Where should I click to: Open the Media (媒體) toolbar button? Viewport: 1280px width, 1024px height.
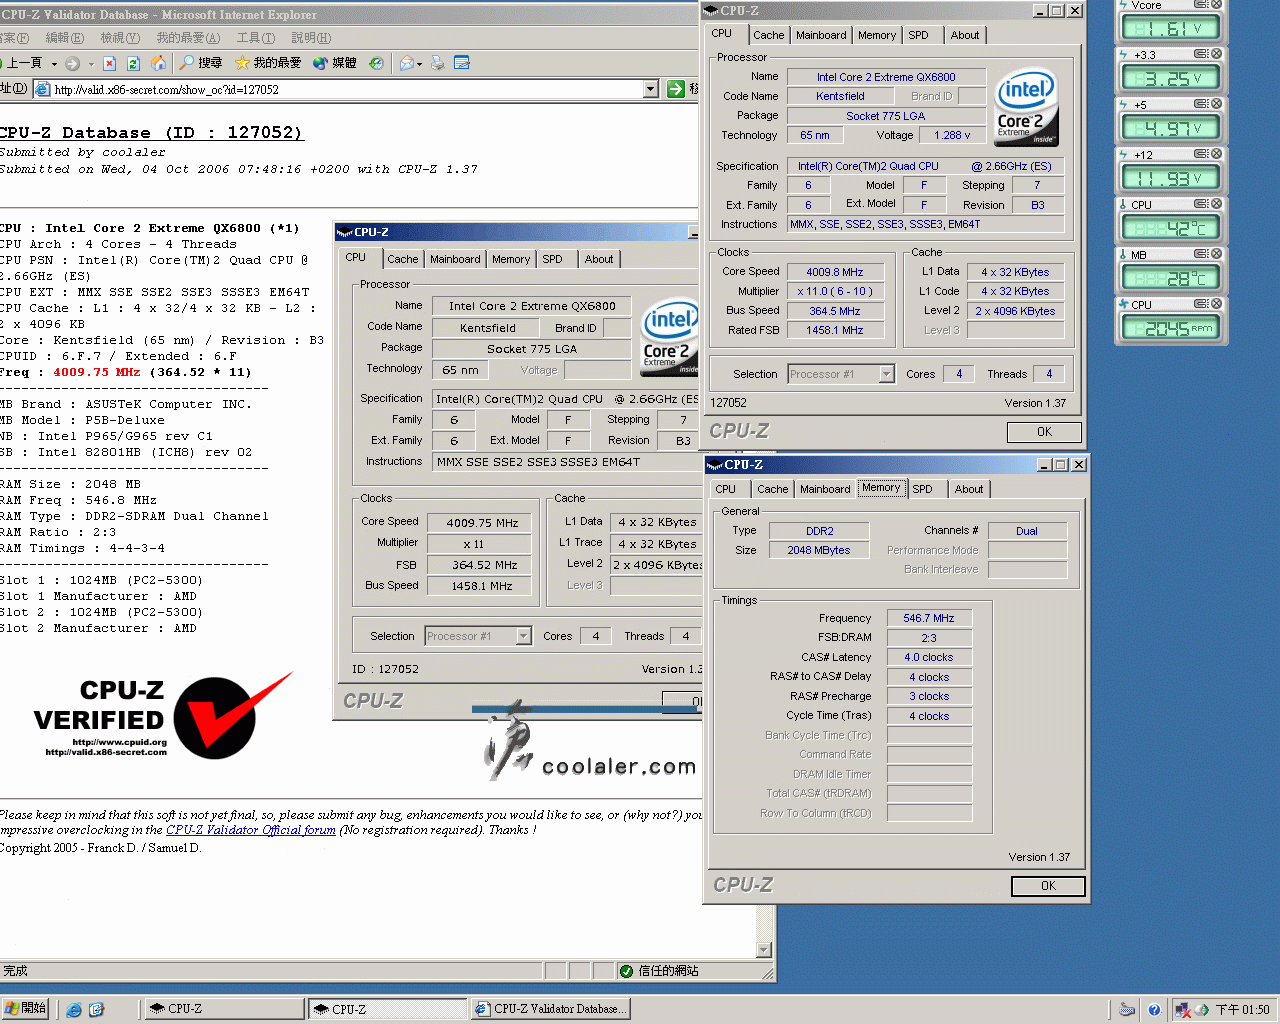[335, 63]
